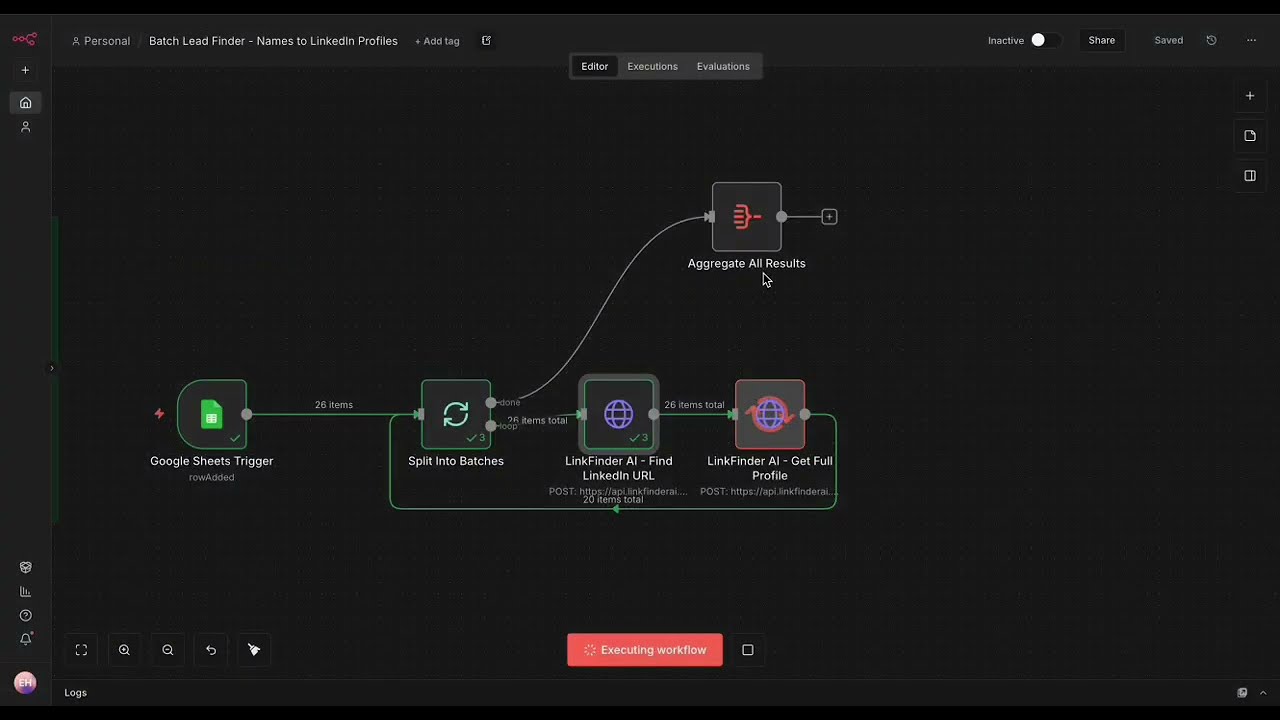Open the Insights chart icon in the sidebar
This screenshot has width=1280, height=720.
point(25,591)
